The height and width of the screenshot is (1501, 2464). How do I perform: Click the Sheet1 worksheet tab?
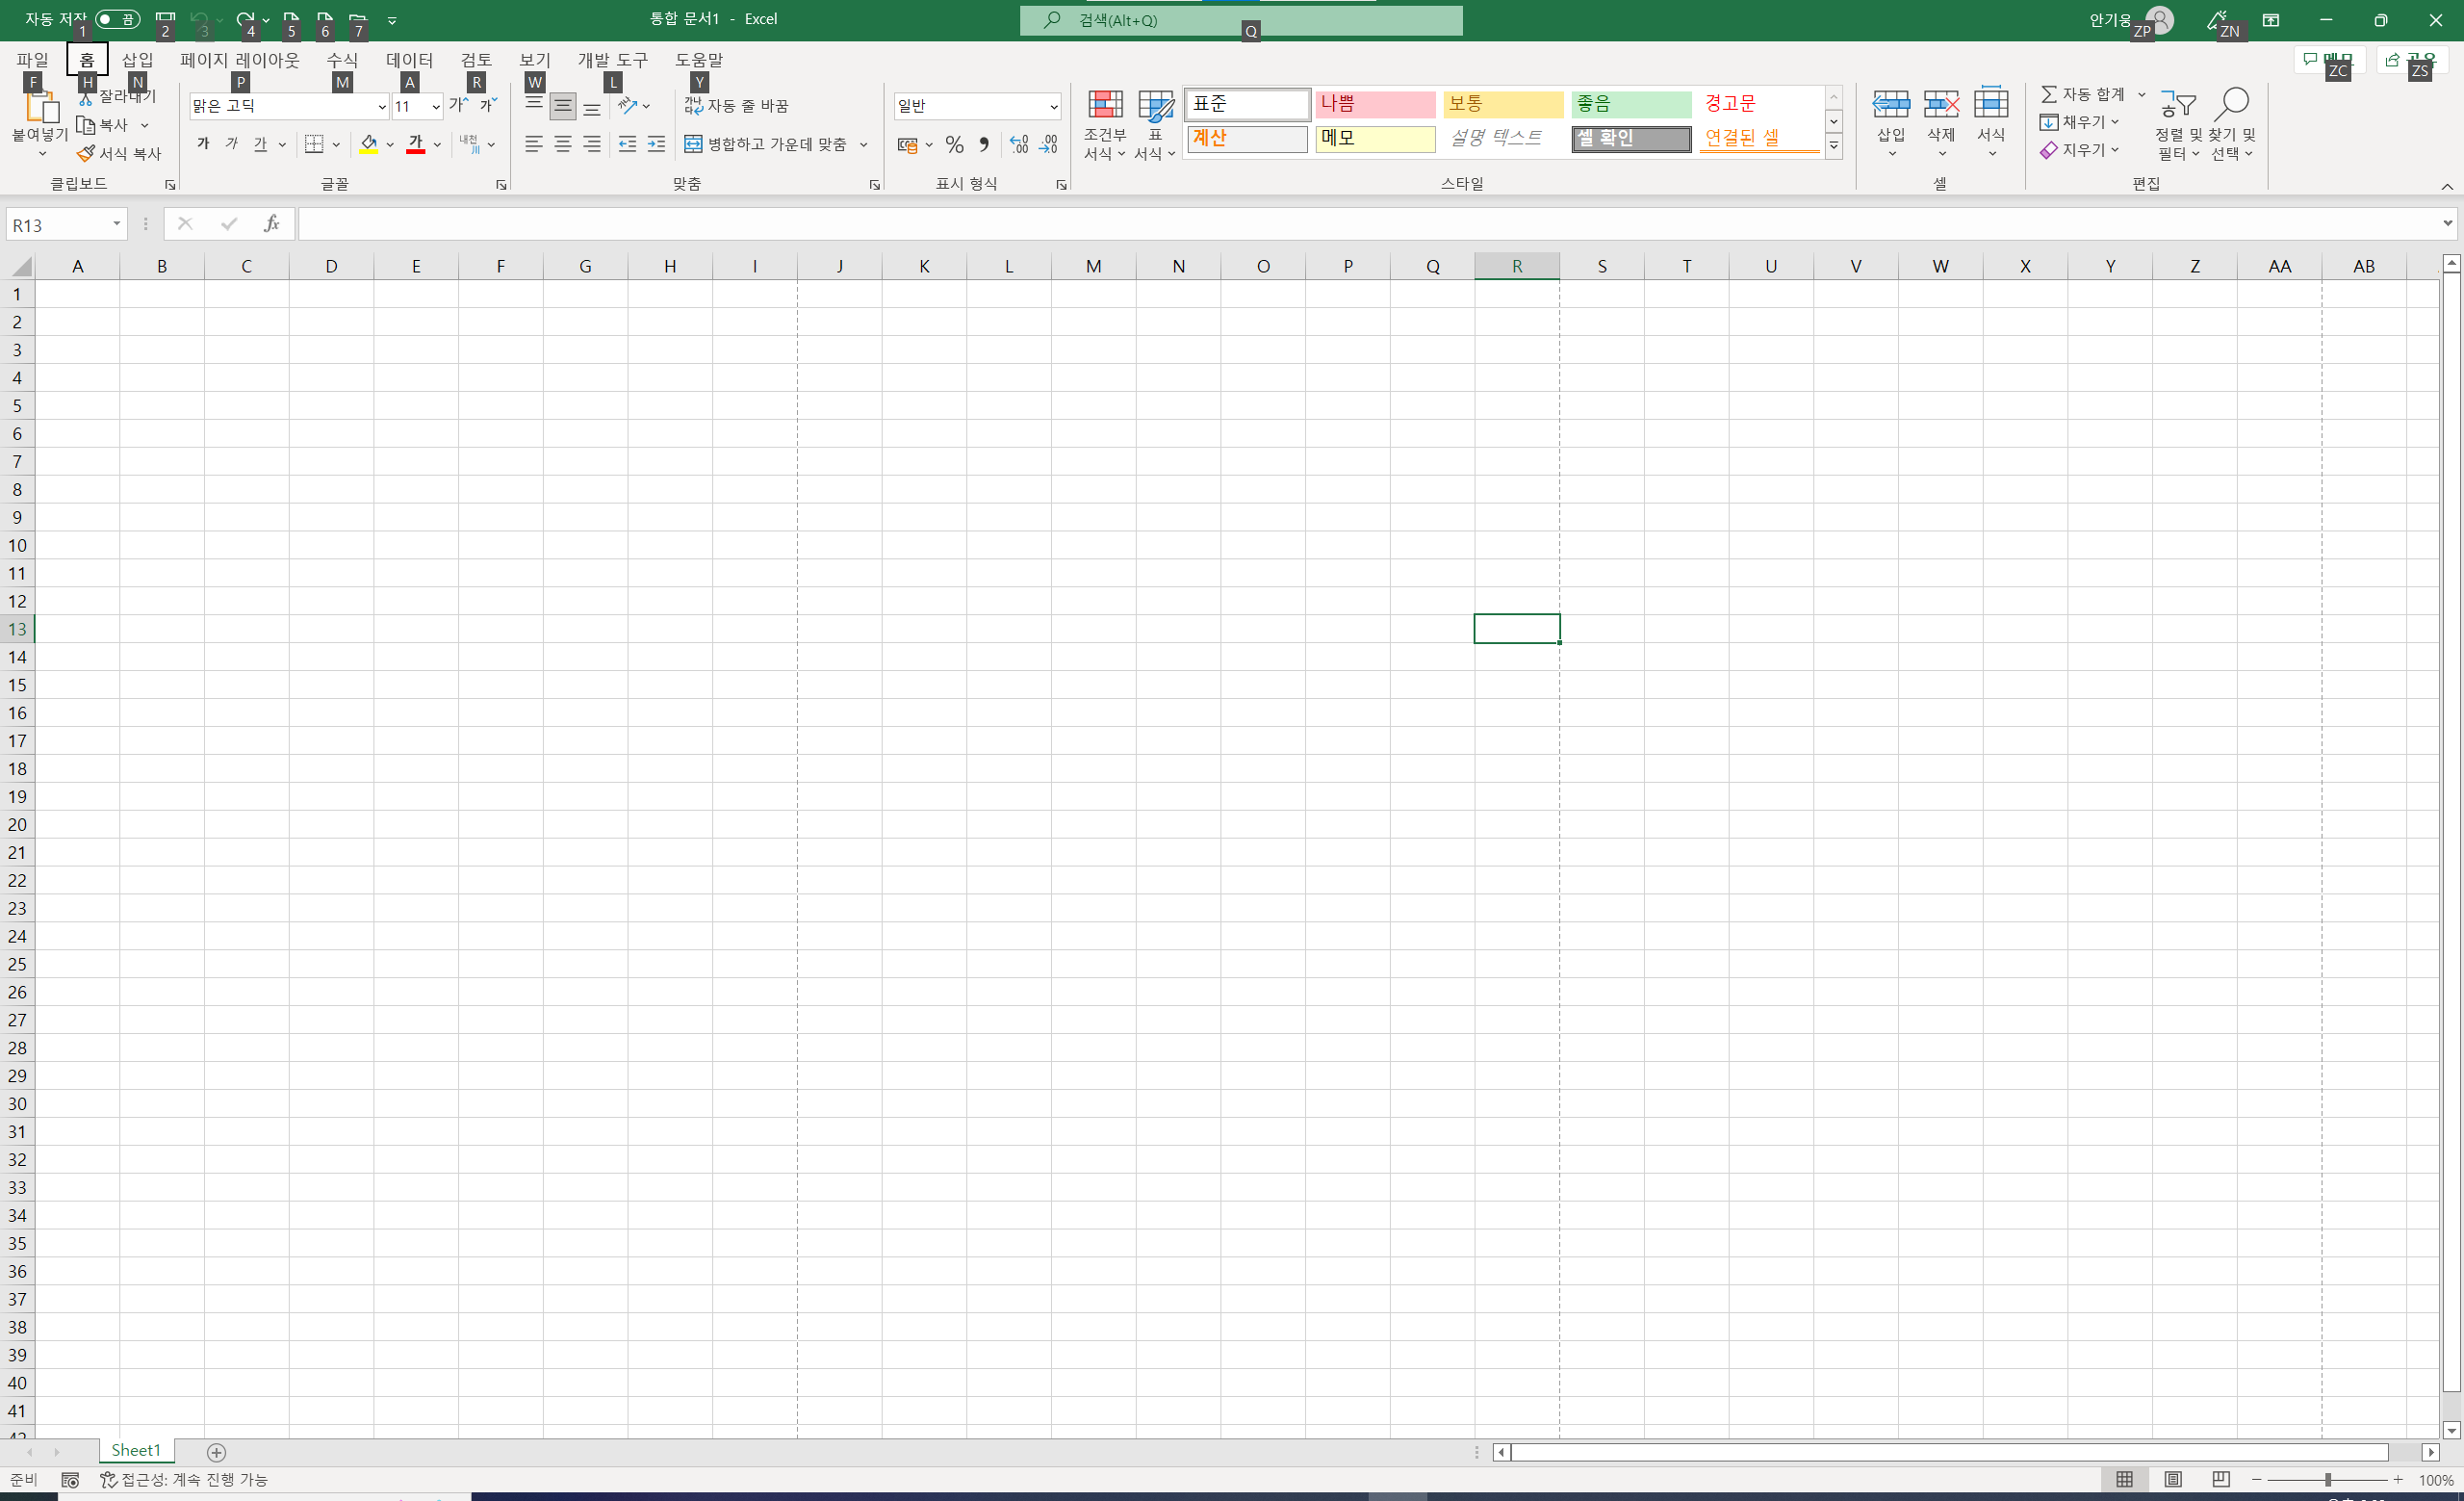(136, 1450)
